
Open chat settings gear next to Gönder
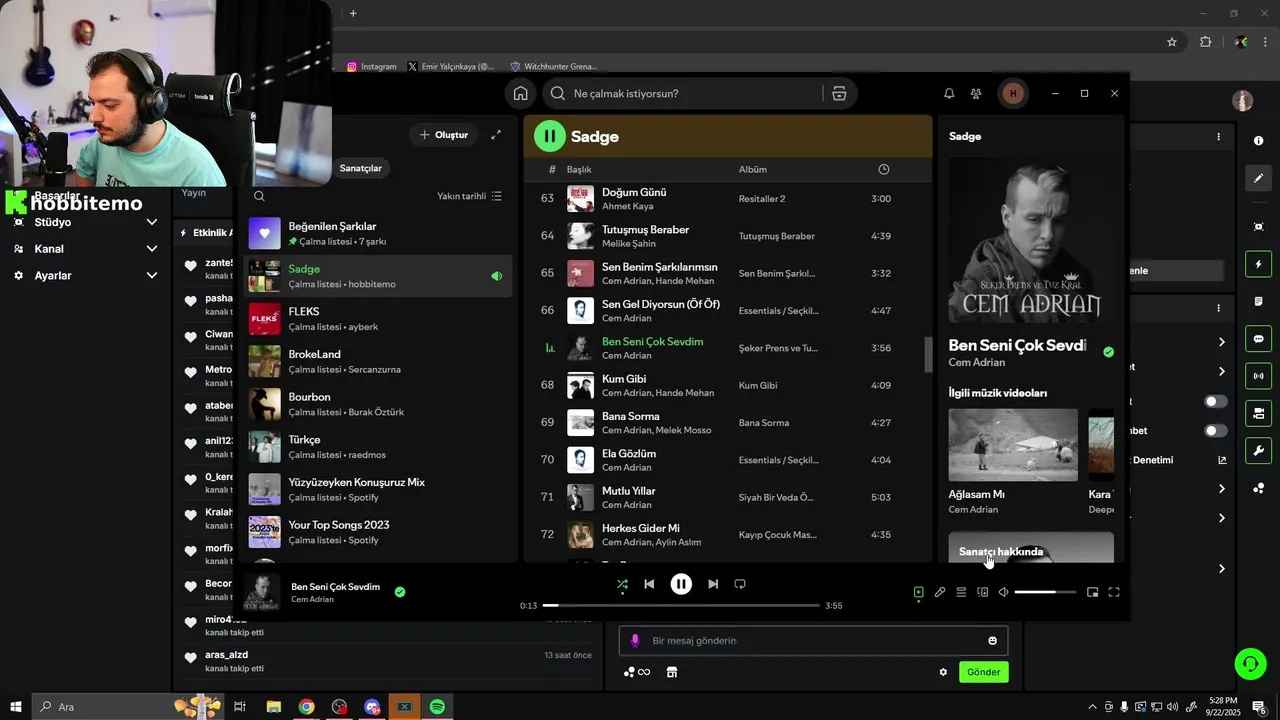[943, 672]
